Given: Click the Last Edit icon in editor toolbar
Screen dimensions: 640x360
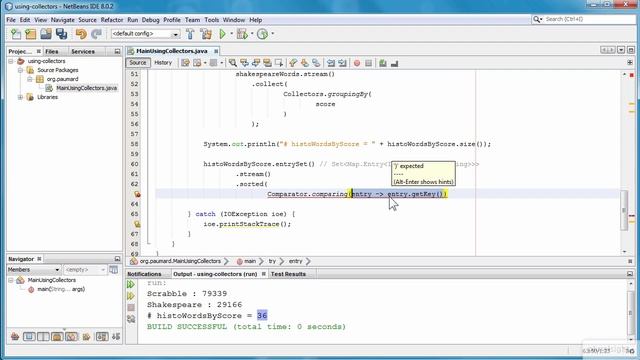Looking at the screenshot, I should point(186,63).
